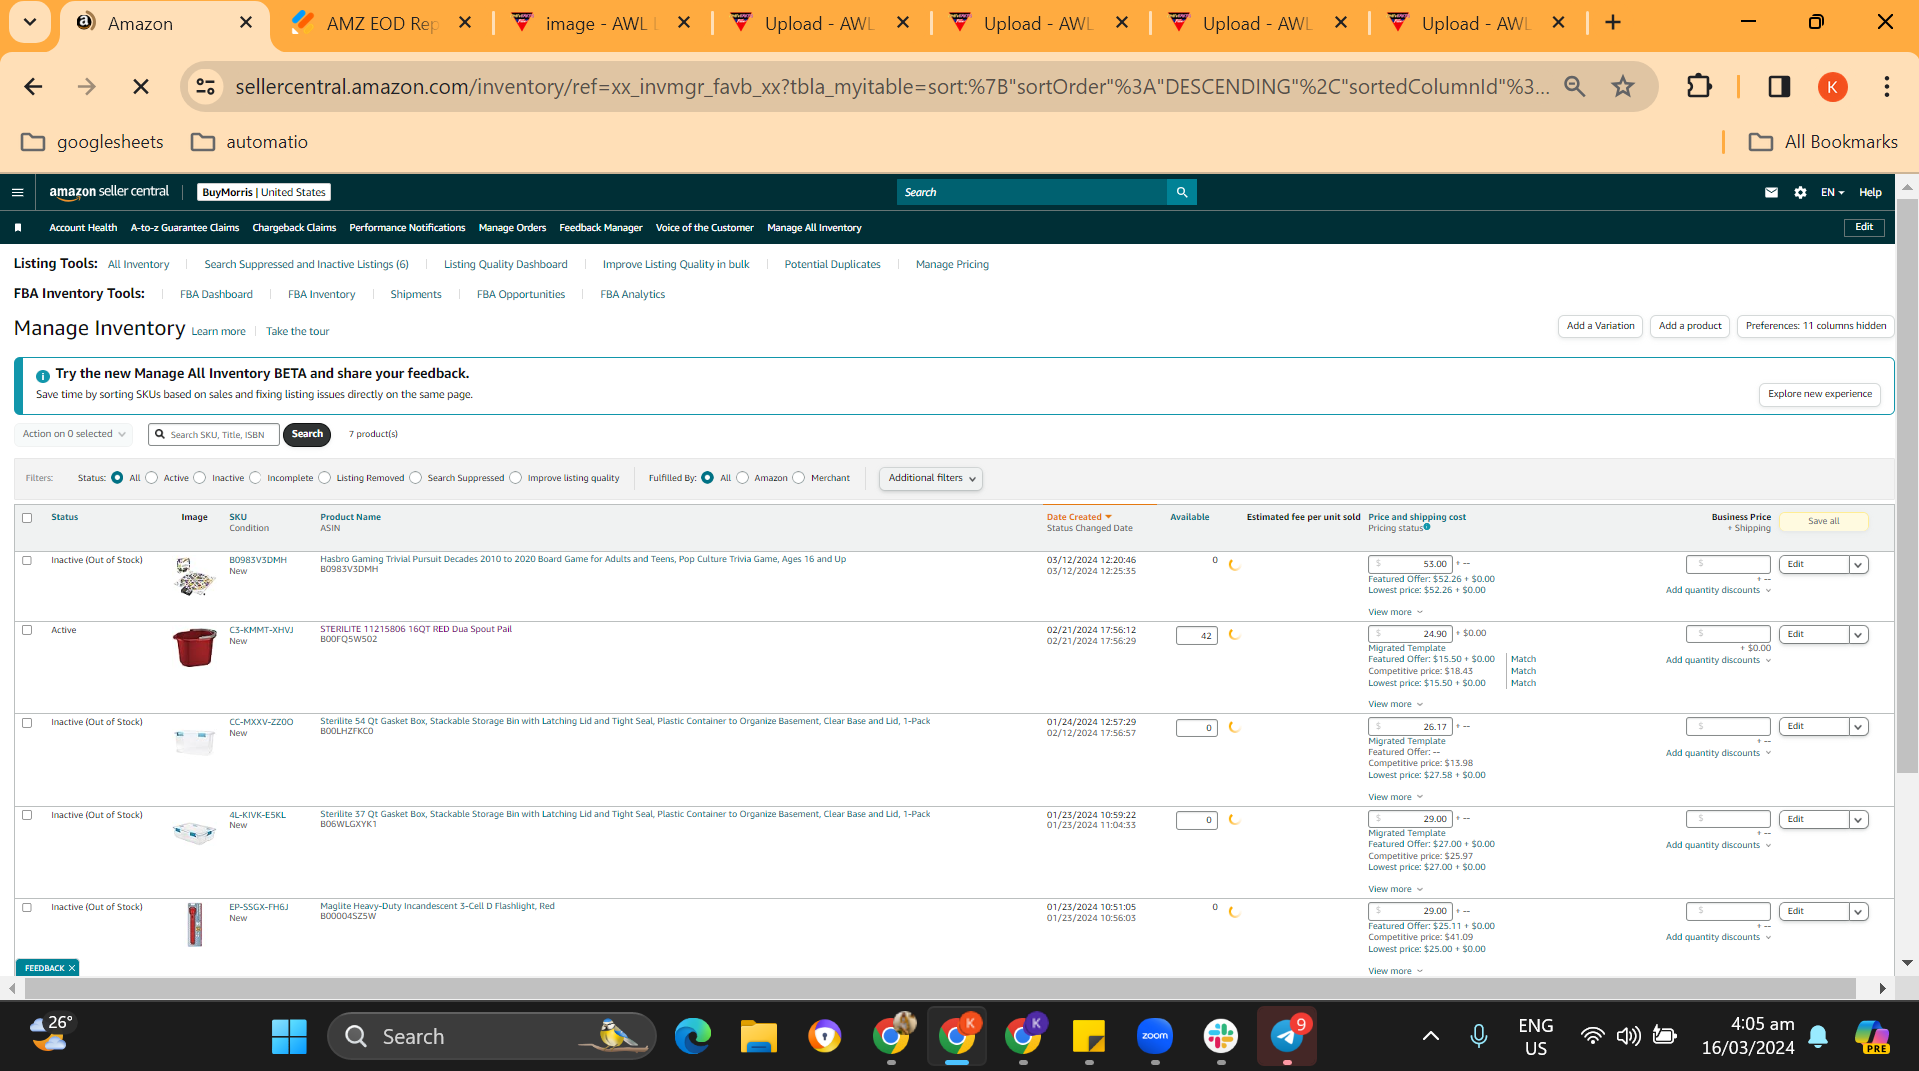Click the page's horizontal scrollbar
This screenshot has width=1919, height=1071.
click(x=940, y=988)
